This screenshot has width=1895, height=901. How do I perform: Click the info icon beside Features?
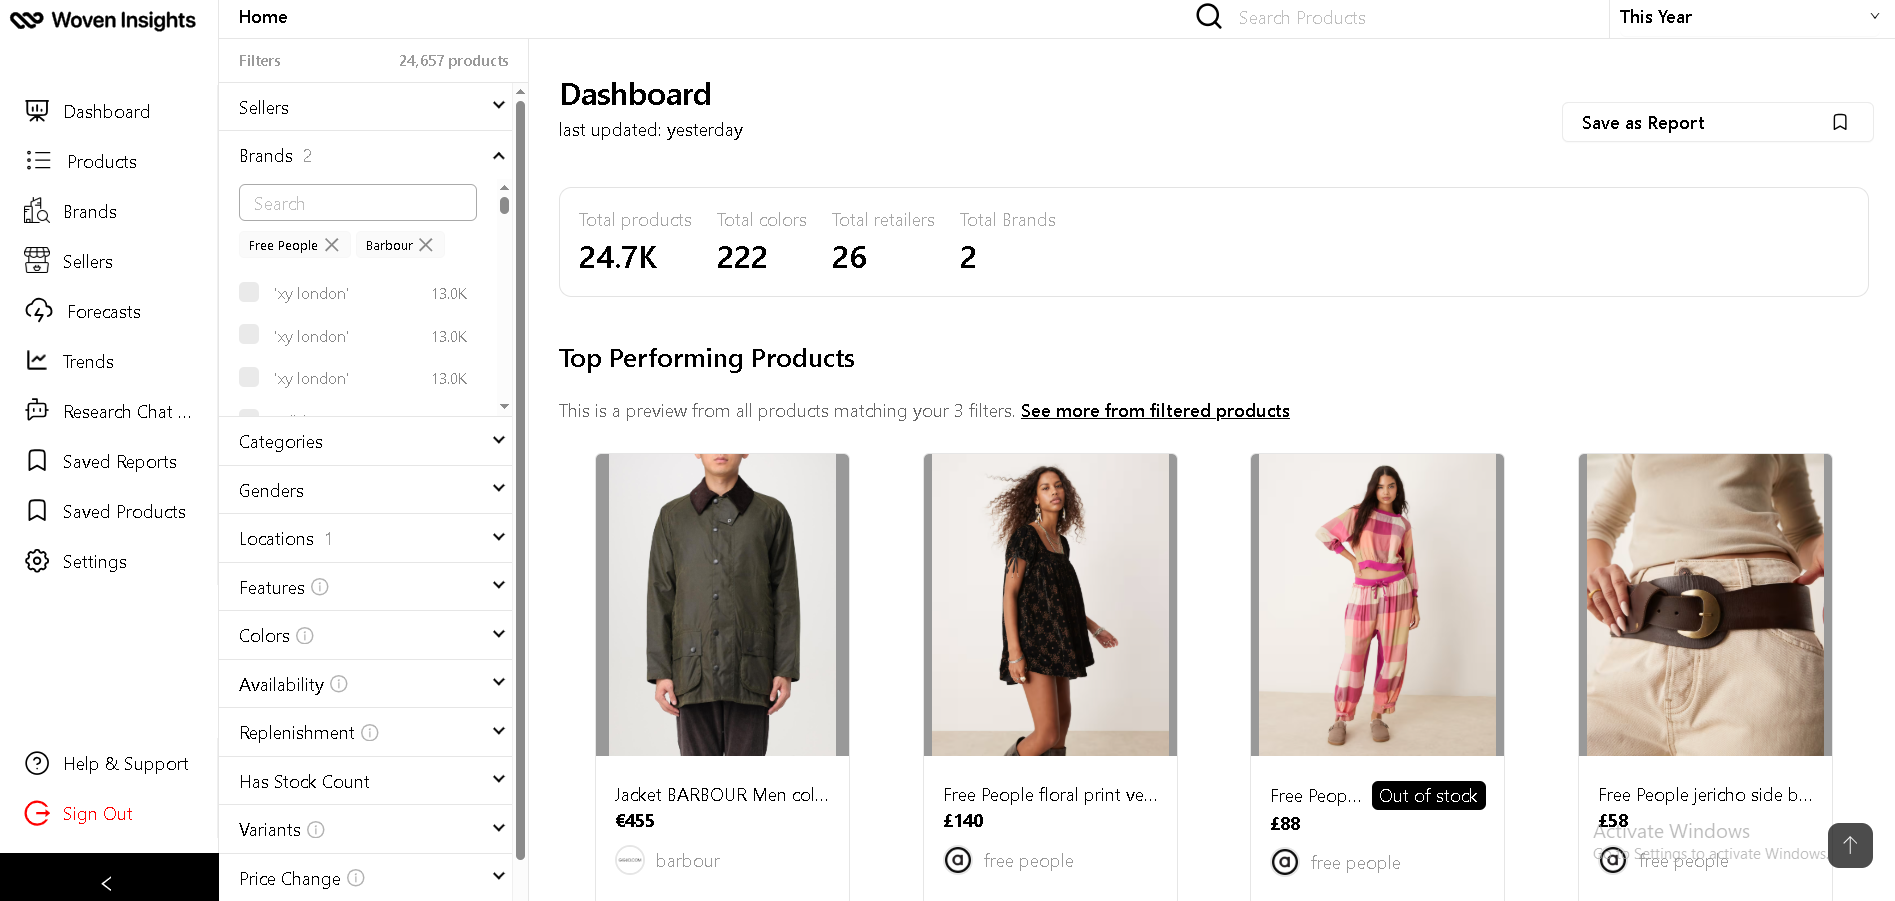point(320,587)
